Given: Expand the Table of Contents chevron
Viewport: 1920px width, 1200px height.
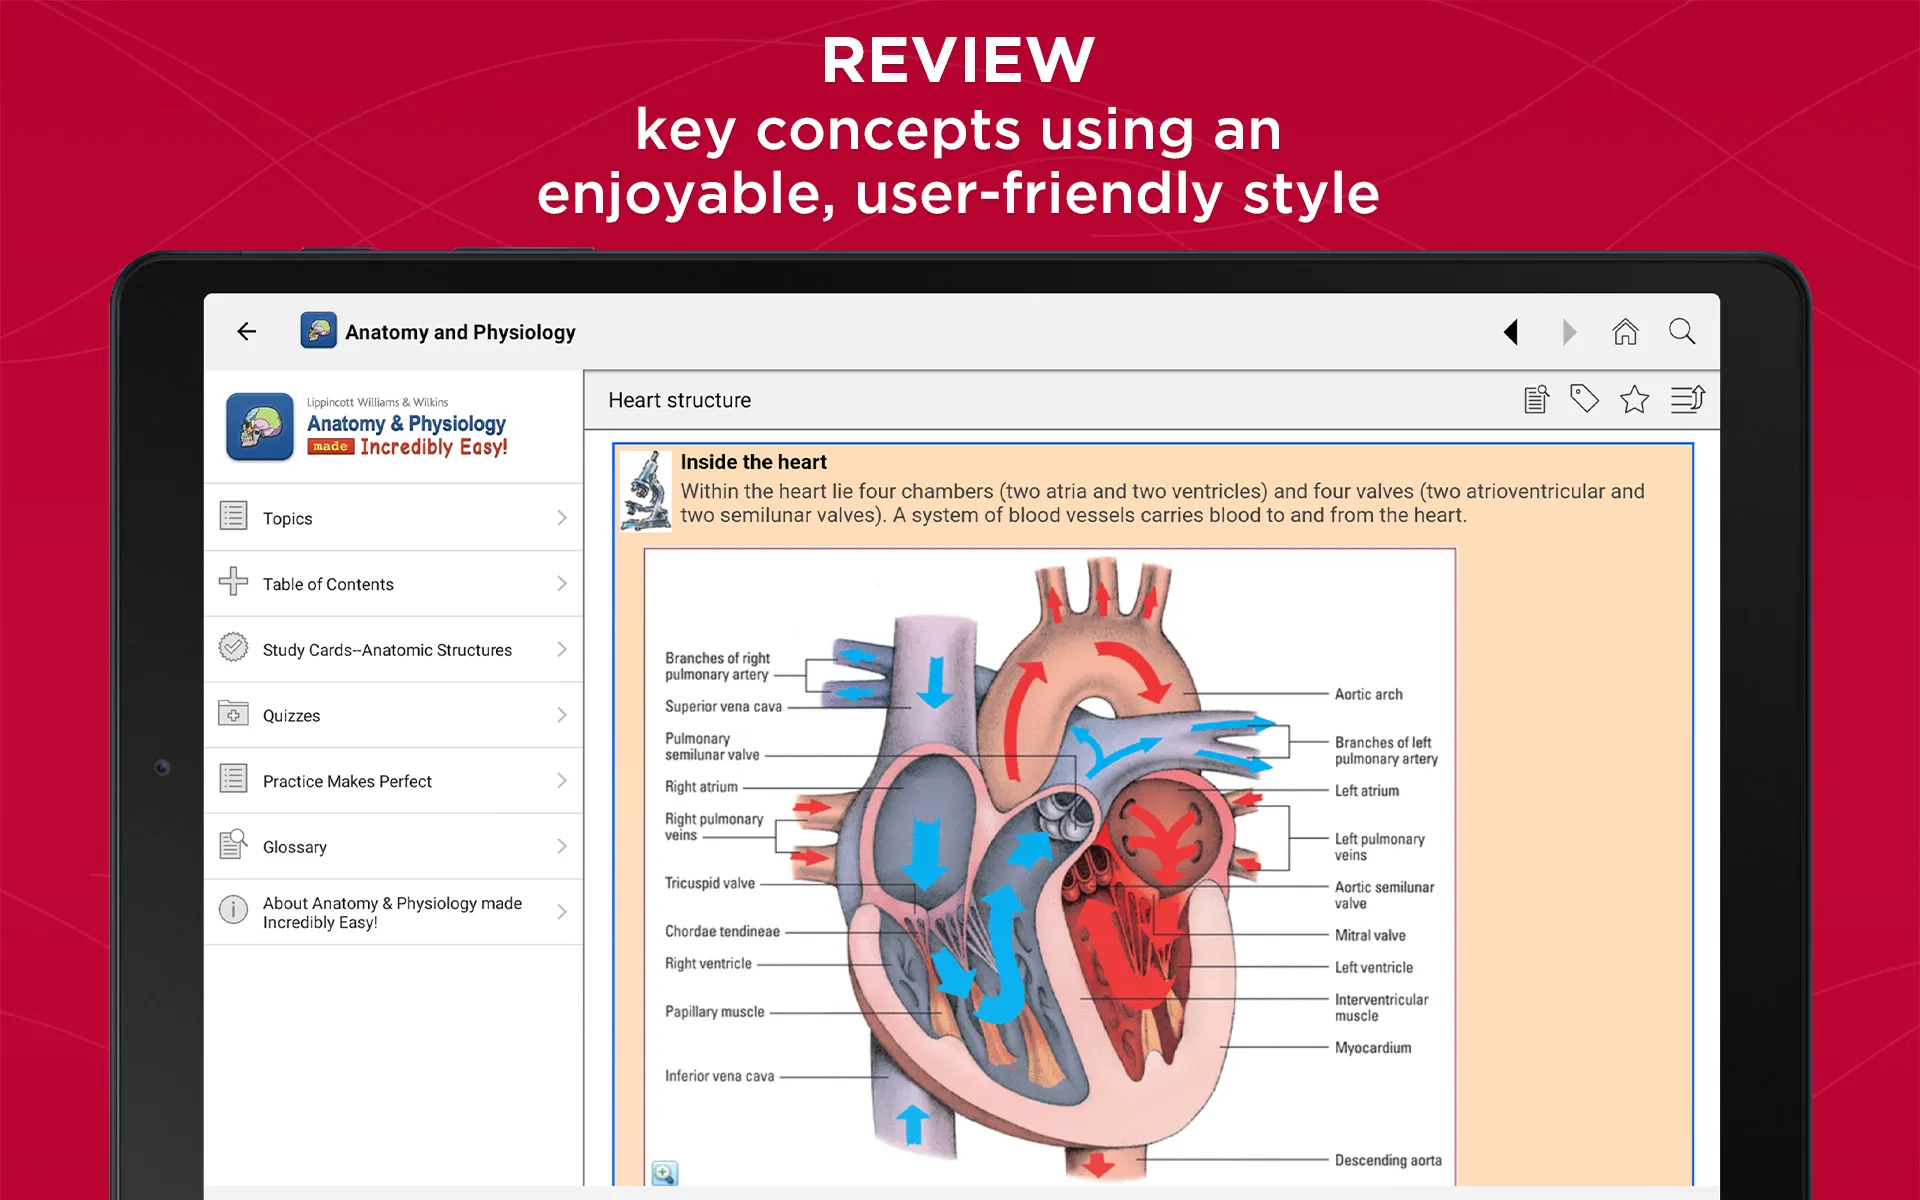Looking at the screenshot, I should click(562, 583).
